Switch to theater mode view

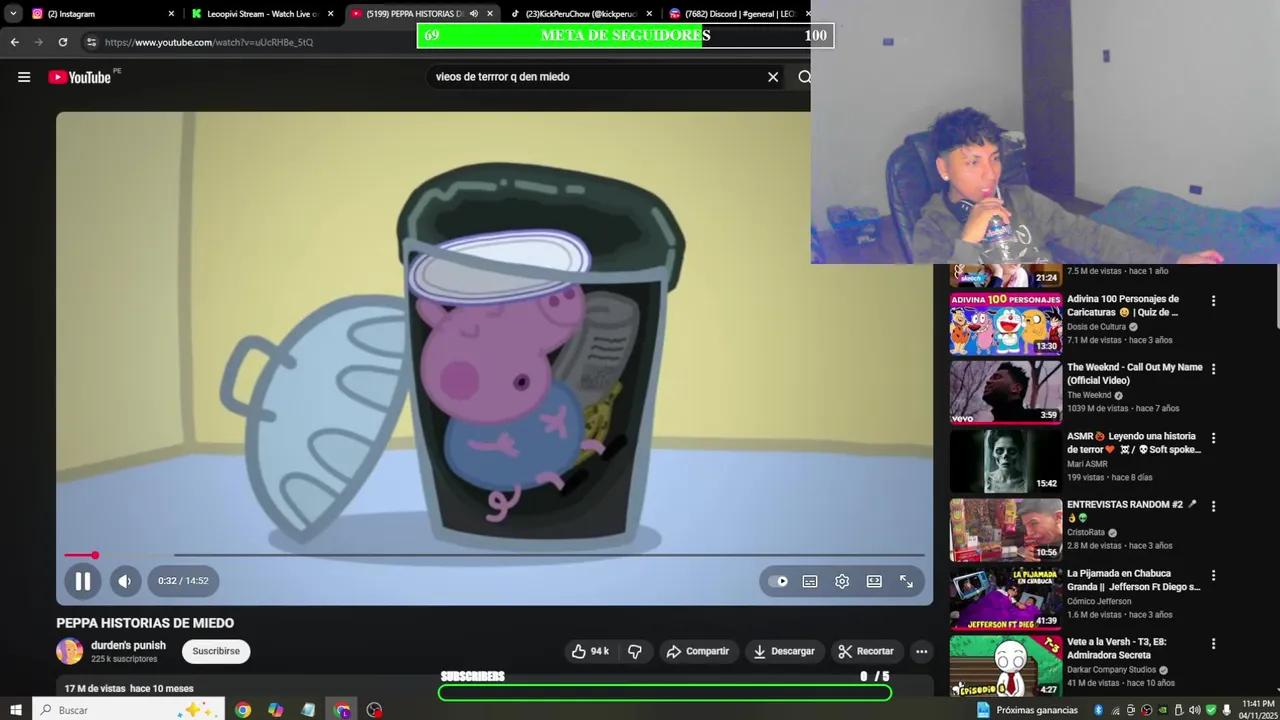point(874,581)
